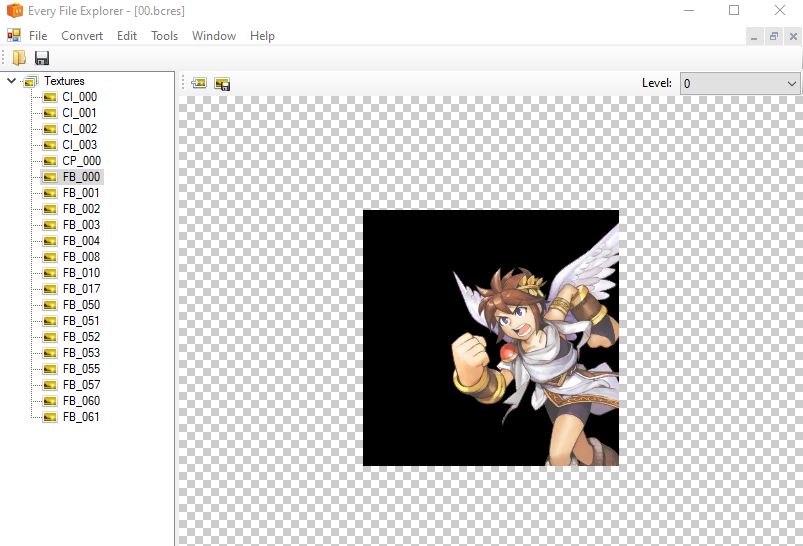Screen dimensions: 803x546
Task: Click the texture icon beside FB_017
Action: coord(50,289)
